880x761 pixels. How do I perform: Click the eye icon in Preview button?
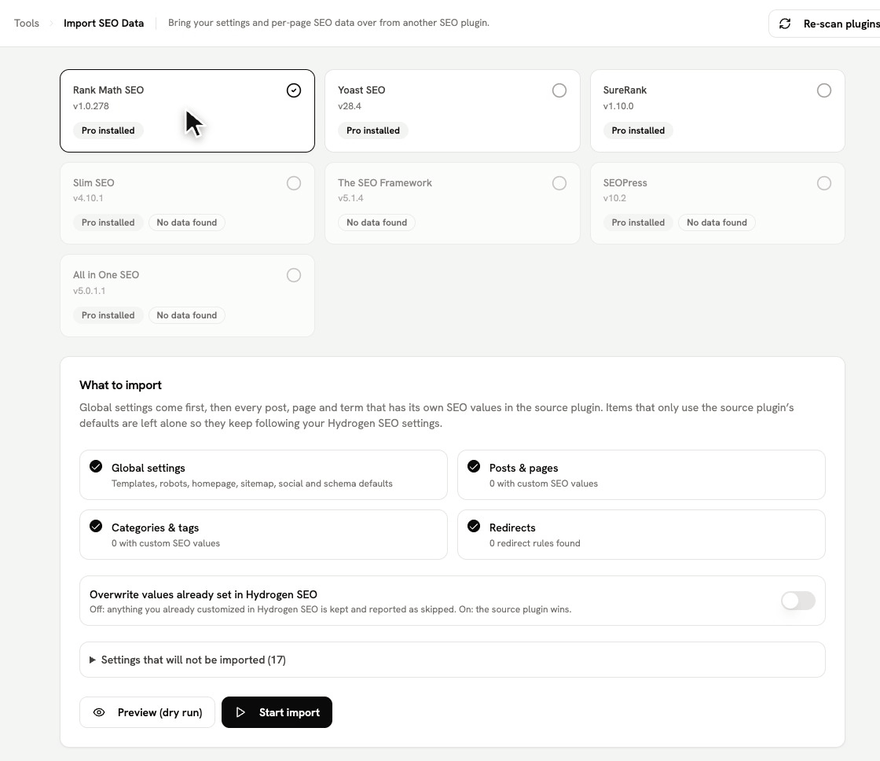click(x=99, y=712)
